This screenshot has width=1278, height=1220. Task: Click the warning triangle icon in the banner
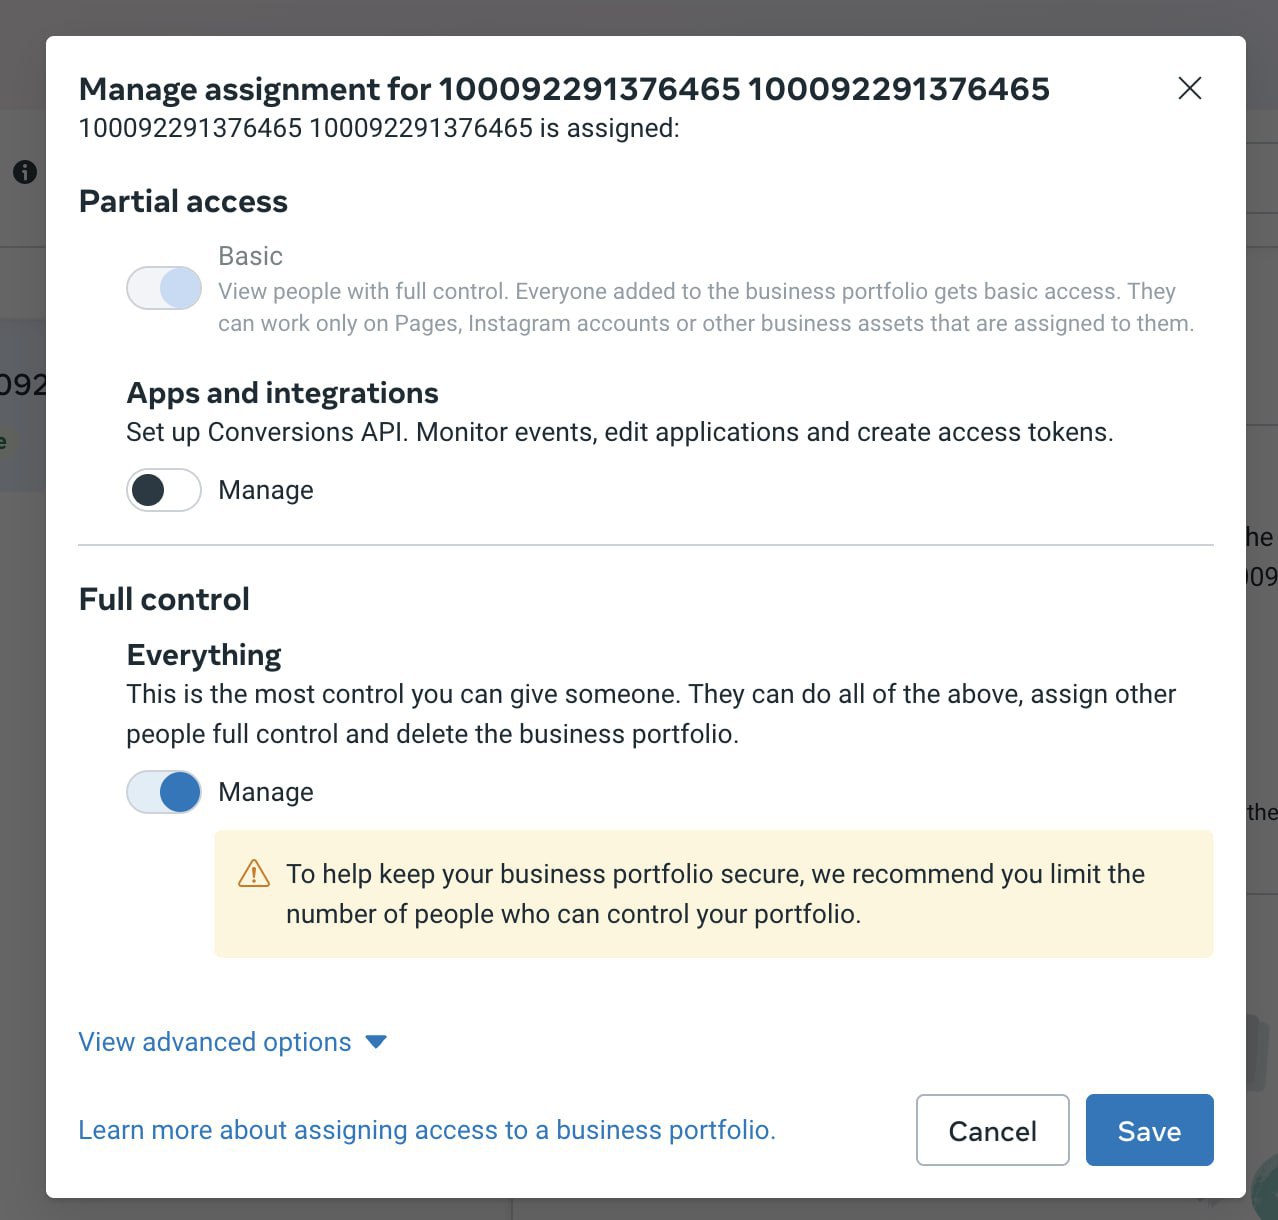pos(254,874)
